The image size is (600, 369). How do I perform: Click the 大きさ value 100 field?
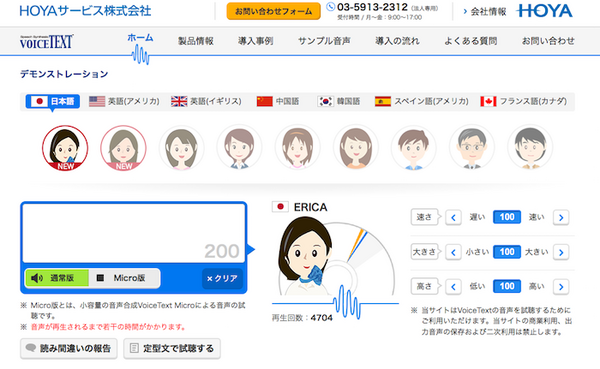tap(507, 252)
